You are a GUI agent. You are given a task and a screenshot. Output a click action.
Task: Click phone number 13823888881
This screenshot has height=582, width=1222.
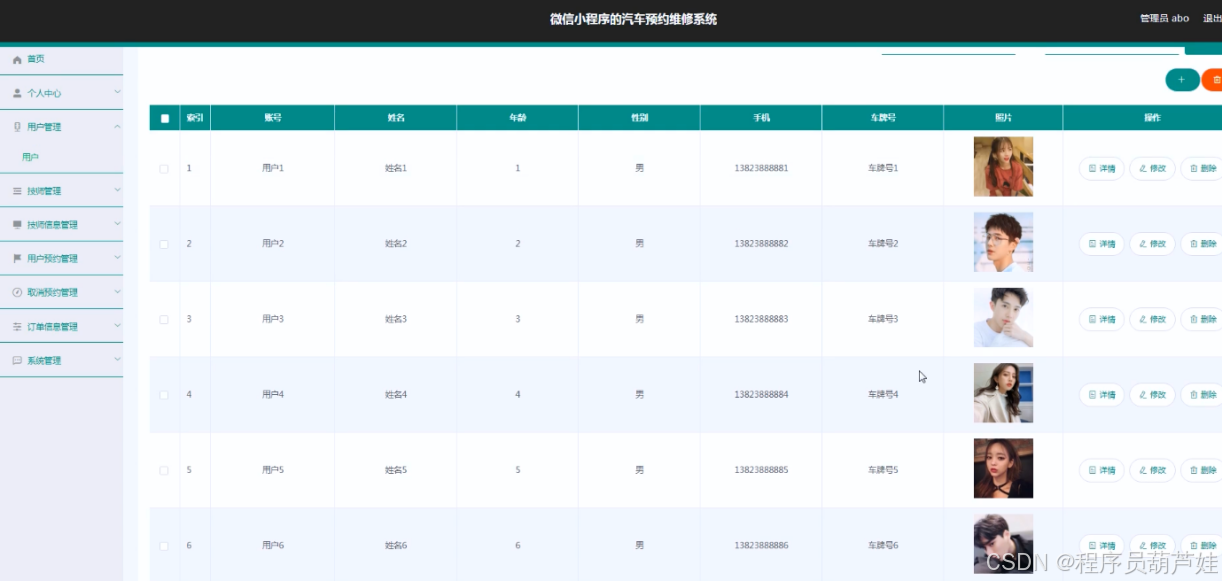761,169
